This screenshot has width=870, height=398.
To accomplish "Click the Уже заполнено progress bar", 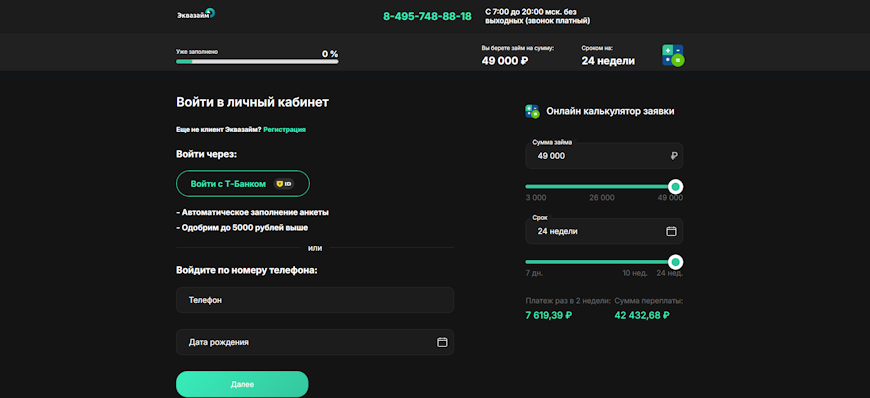I will point(257,62).
